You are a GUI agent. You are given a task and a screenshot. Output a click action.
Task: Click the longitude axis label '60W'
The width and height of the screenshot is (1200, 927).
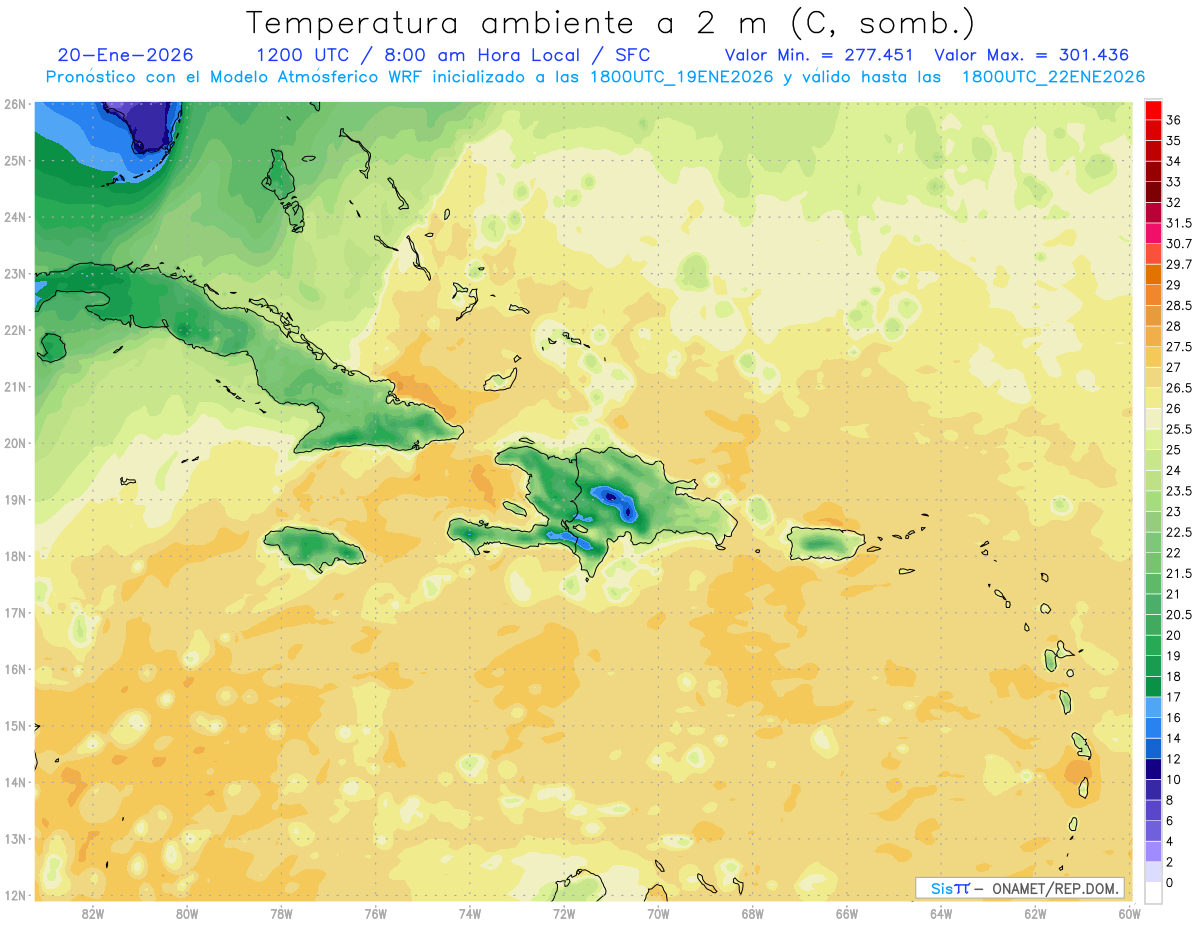1129,914
